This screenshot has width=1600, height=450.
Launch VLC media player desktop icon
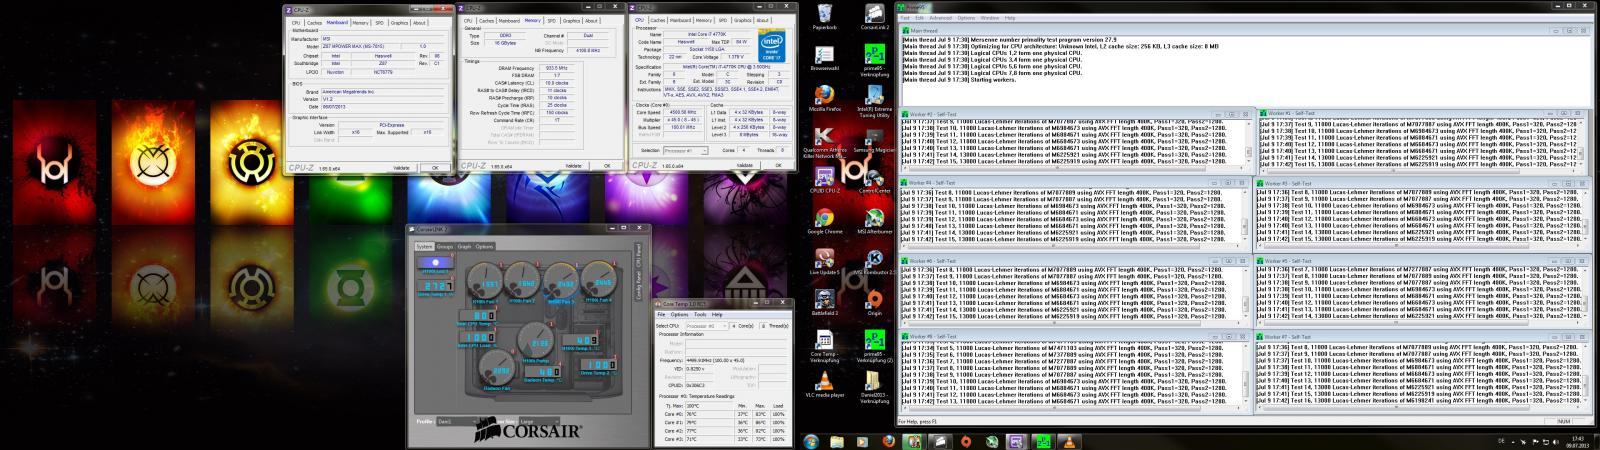[x=824, y=385]
